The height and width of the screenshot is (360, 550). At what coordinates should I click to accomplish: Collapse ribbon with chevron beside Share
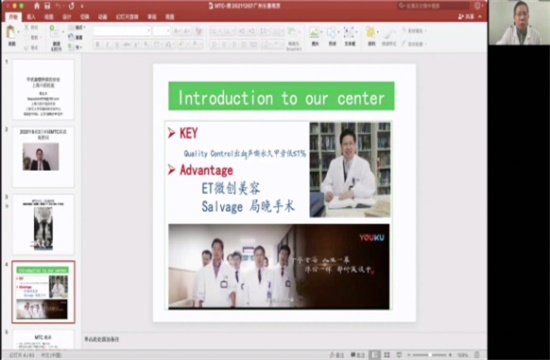480,16
